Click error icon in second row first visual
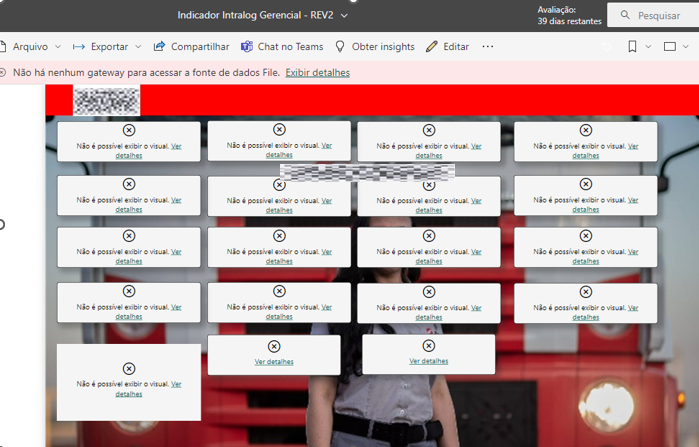The image size is (699, 447). click(x=129, y=184)
